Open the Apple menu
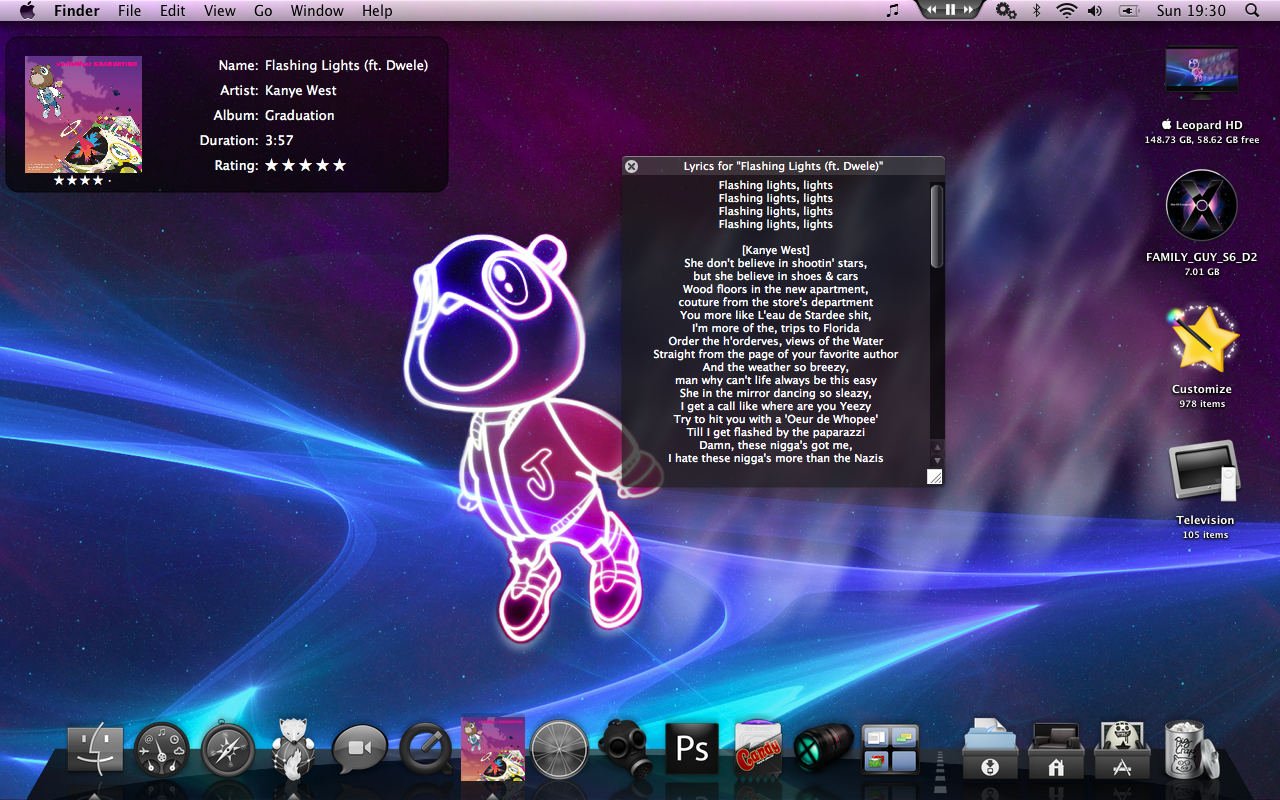Screen dimensions: 1280x800 coord(27,10)
